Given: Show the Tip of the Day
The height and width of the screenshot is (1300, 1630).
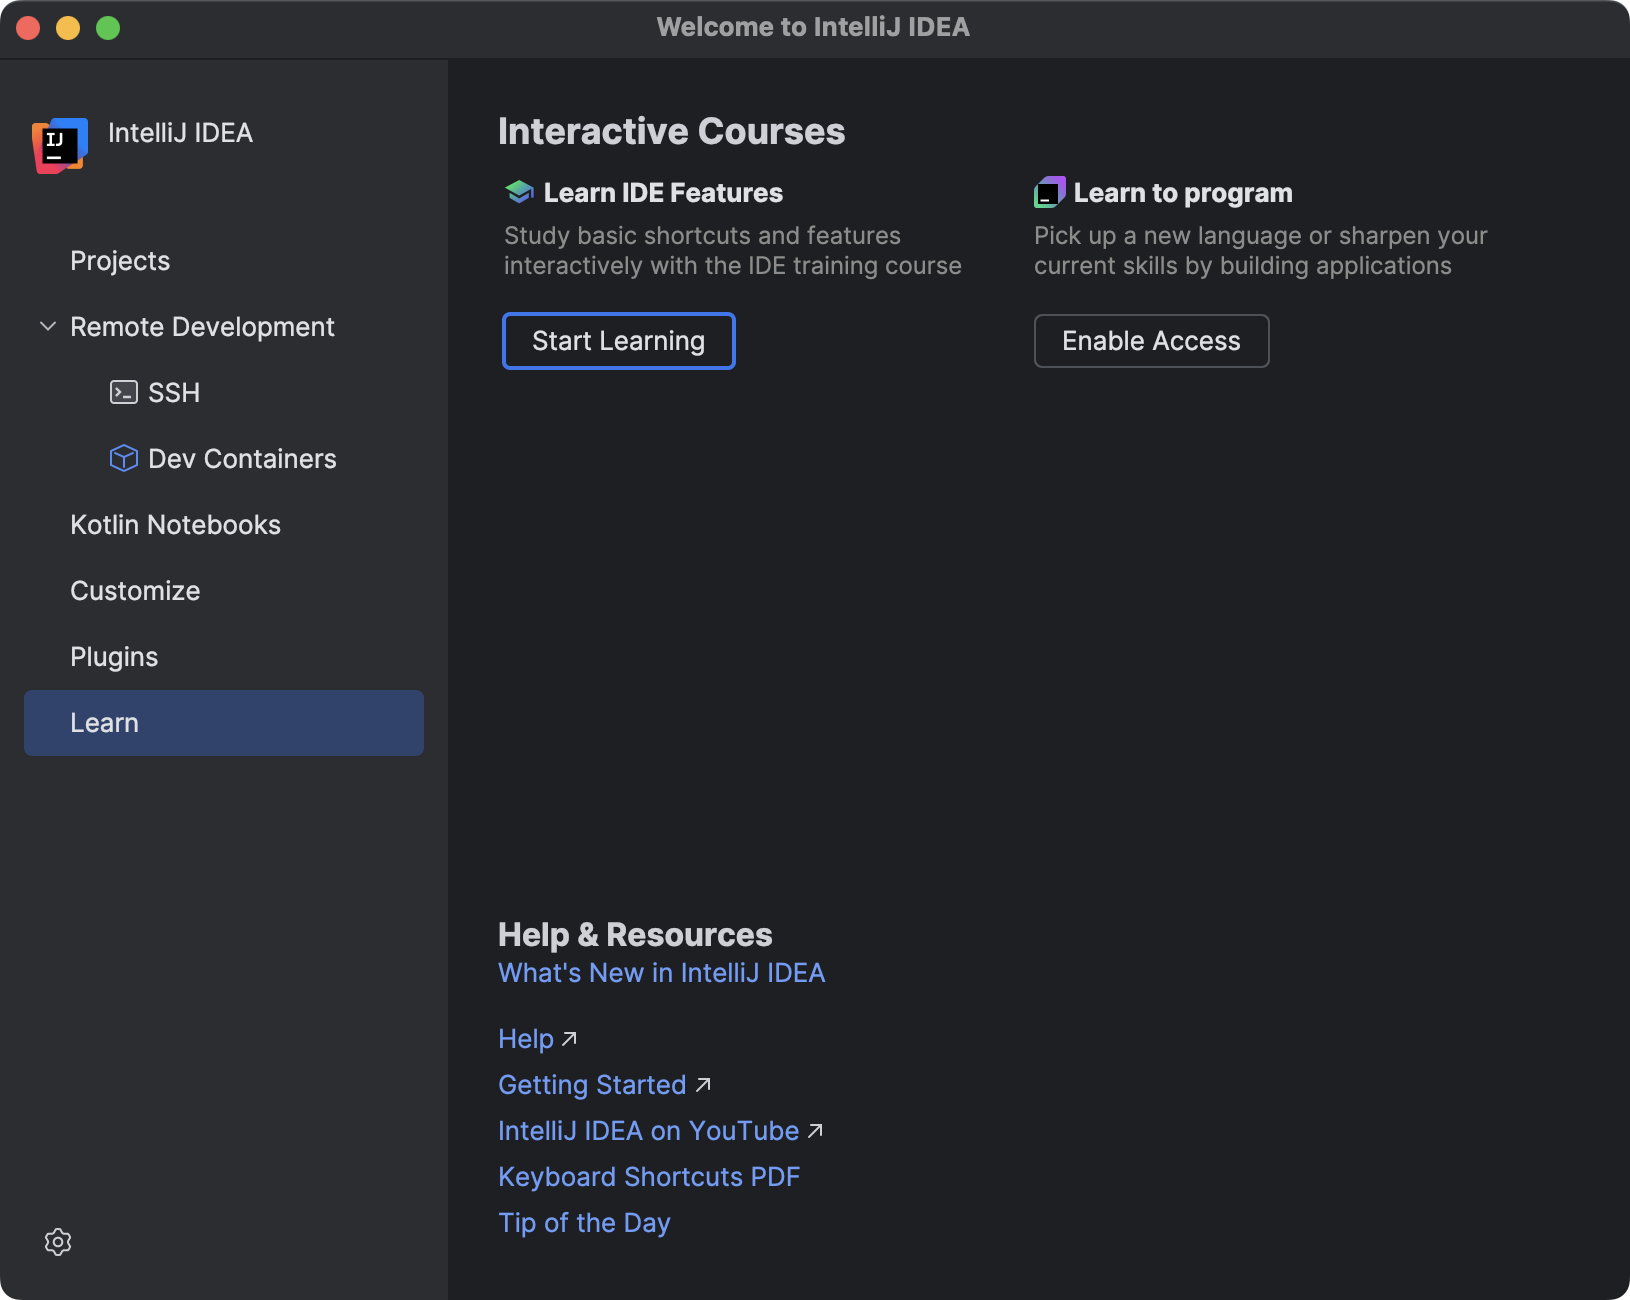Looking at the screenshot, I should (584, 1222).
